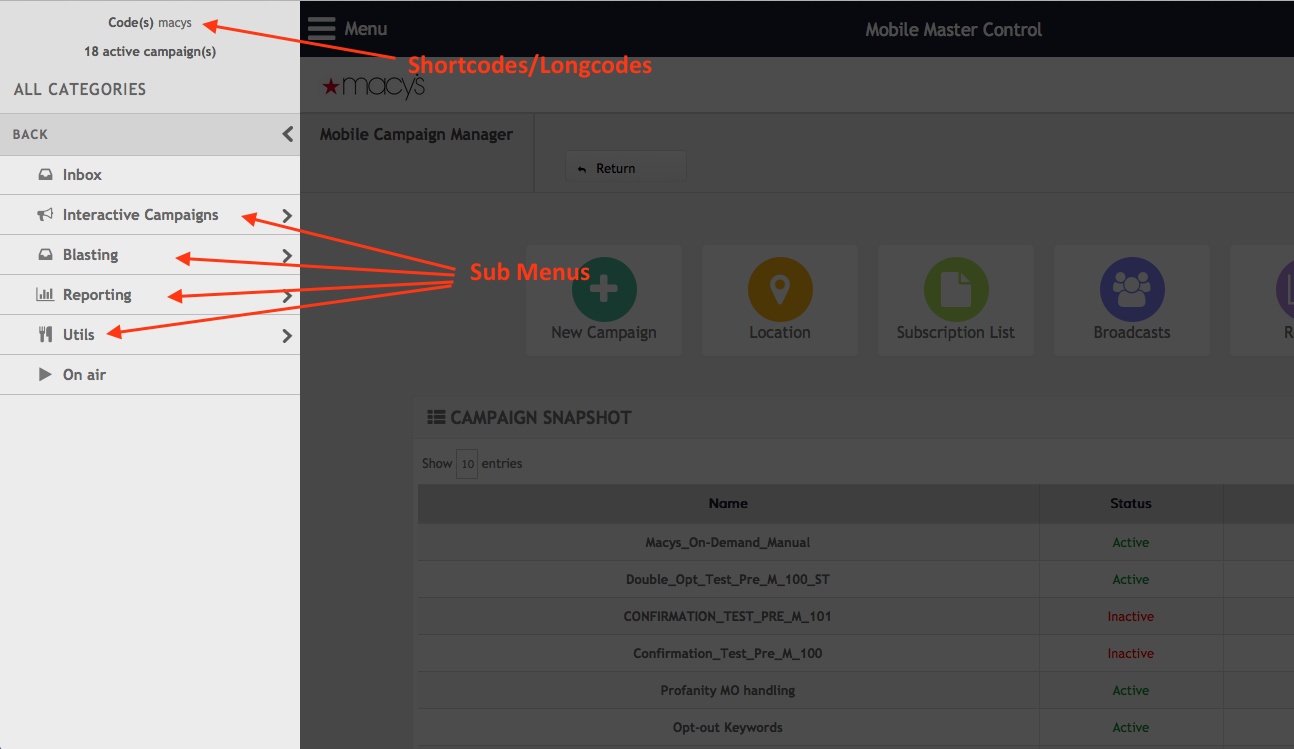Expand the Utils submenu chevron
1294x749 pixels.
pos(287,336)
